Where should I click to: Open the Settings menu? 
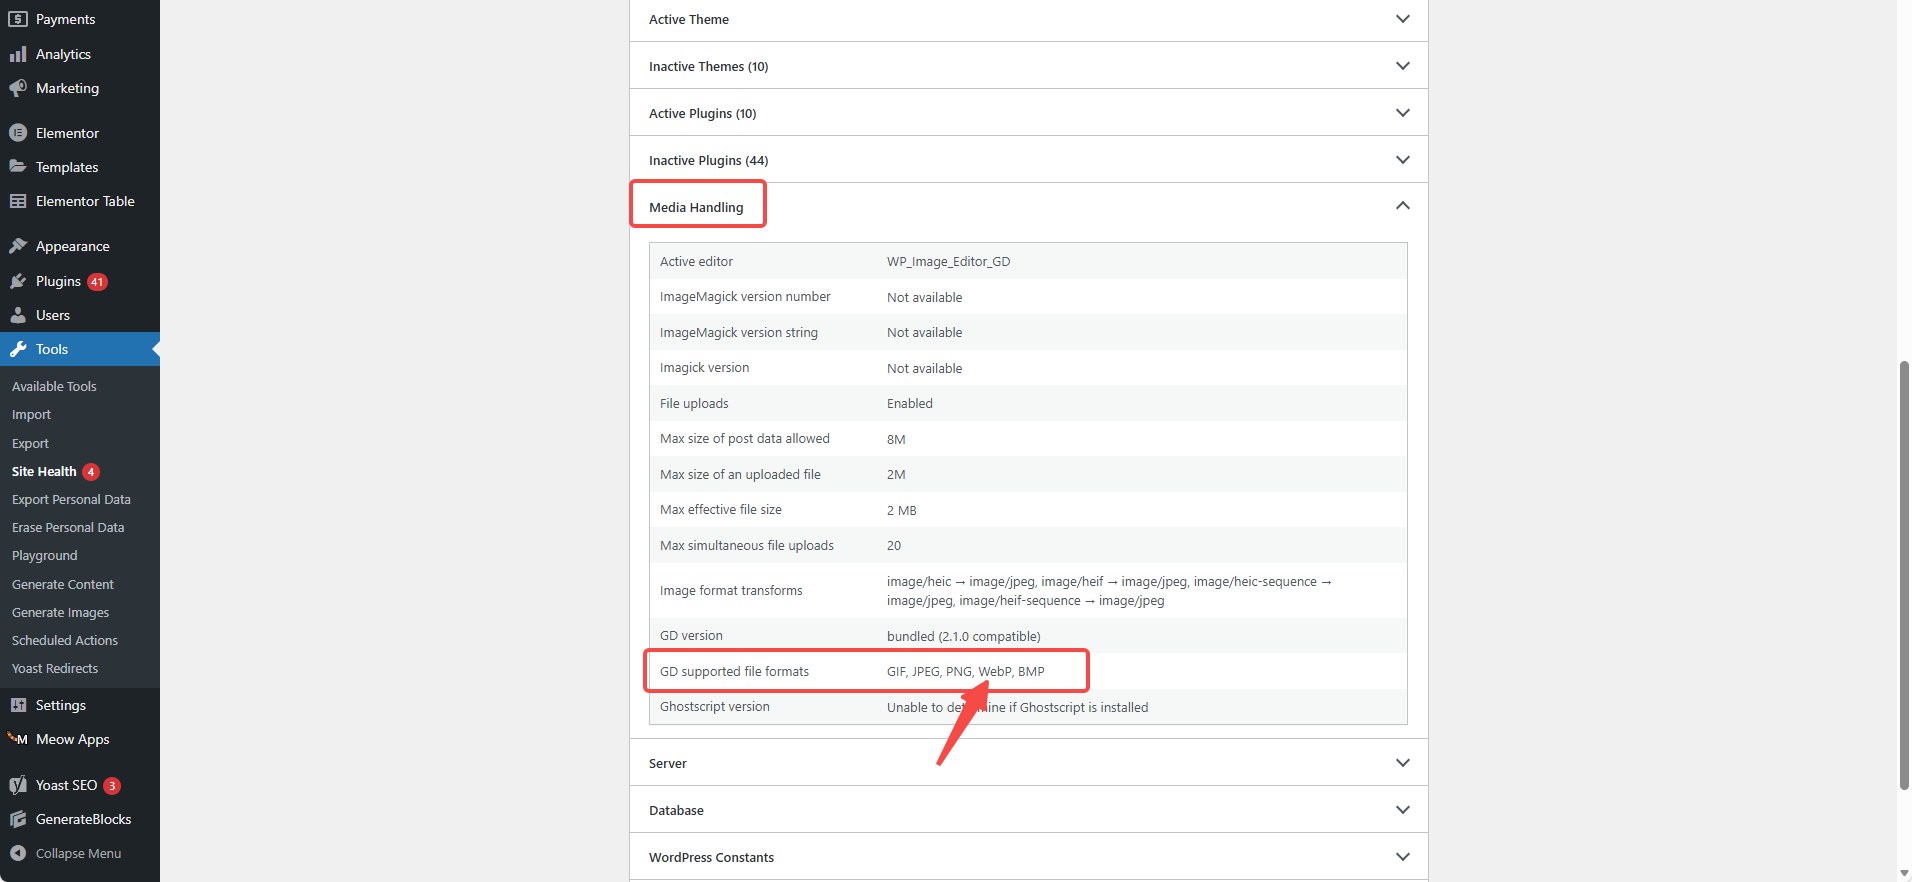[60, 705]
